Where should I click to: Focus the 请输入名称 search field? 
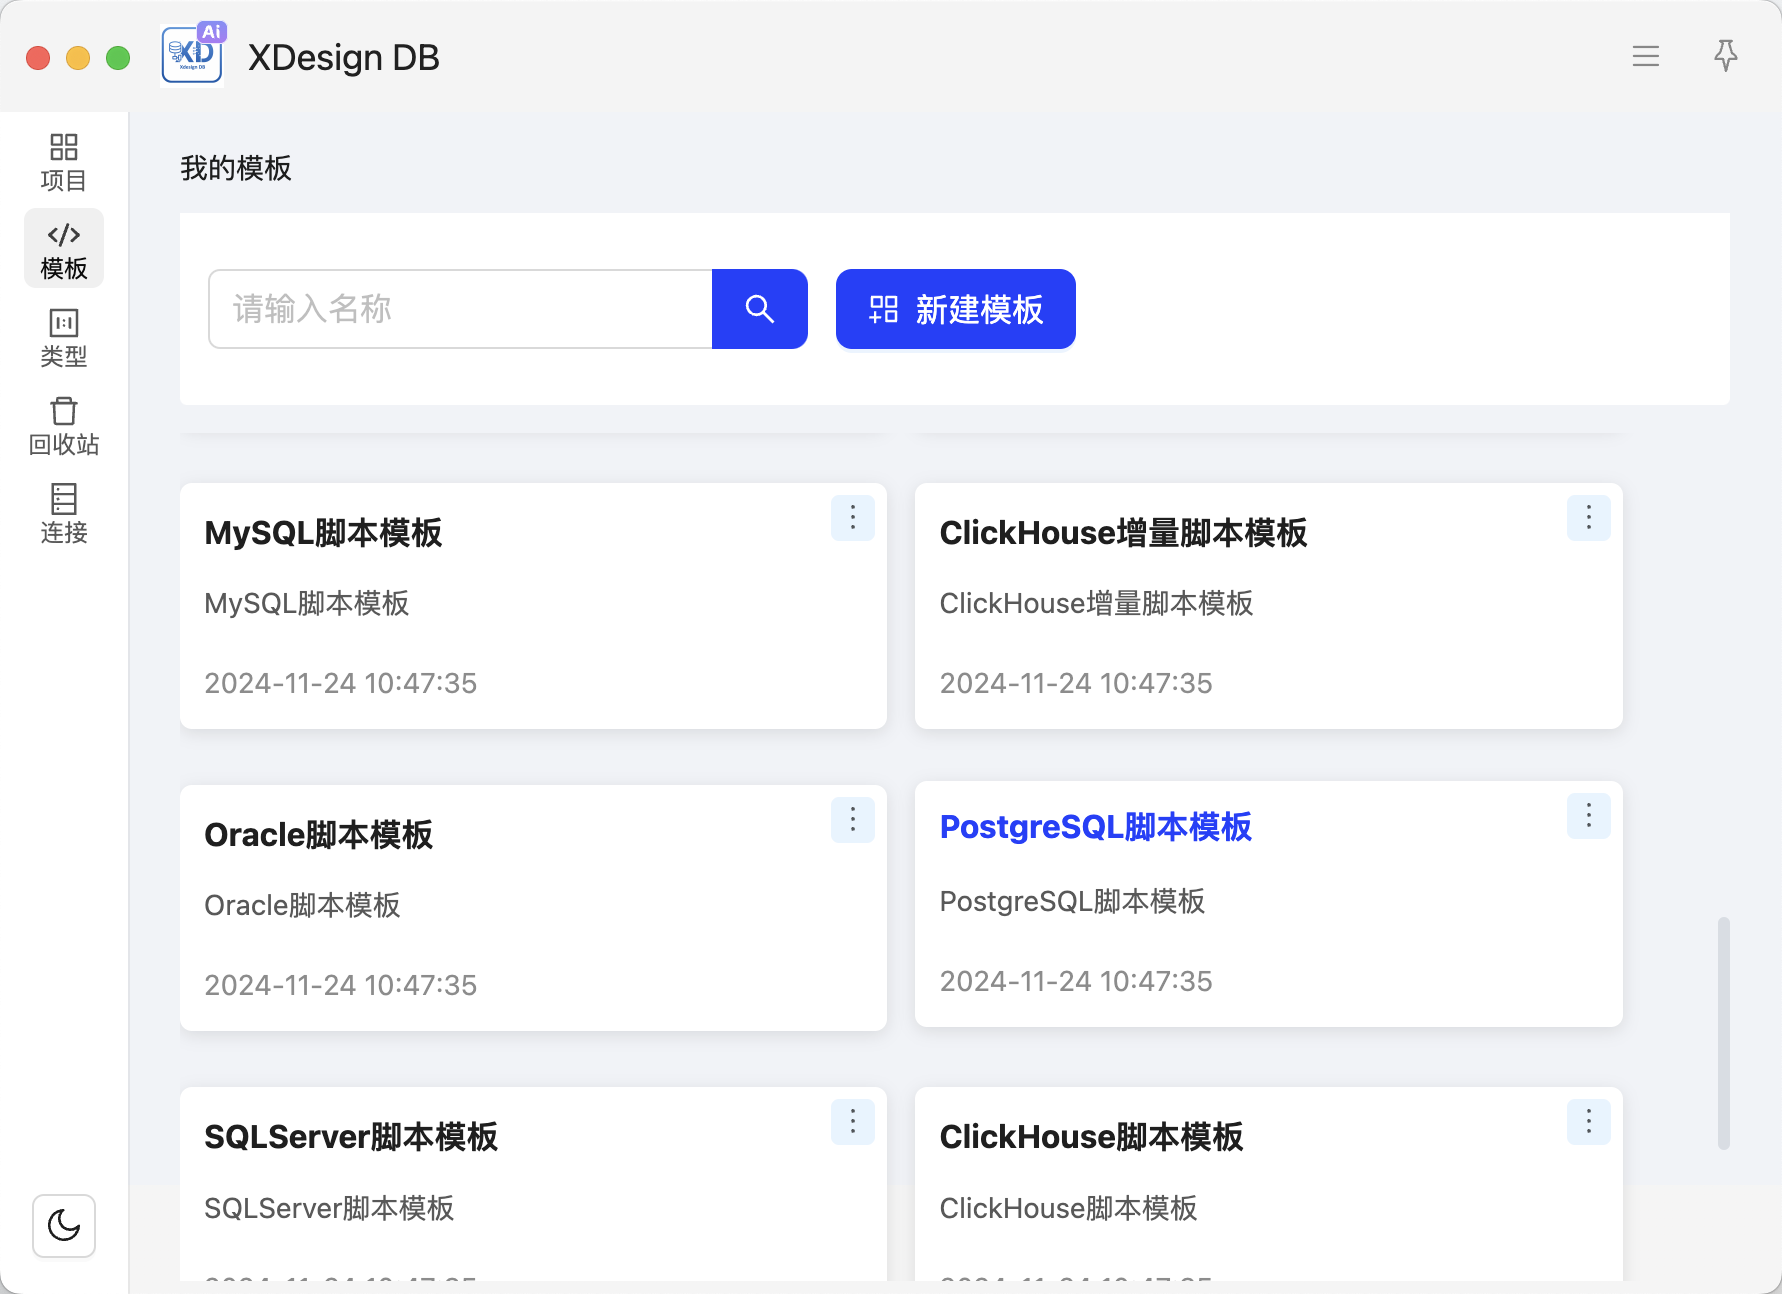coord(460,309)
